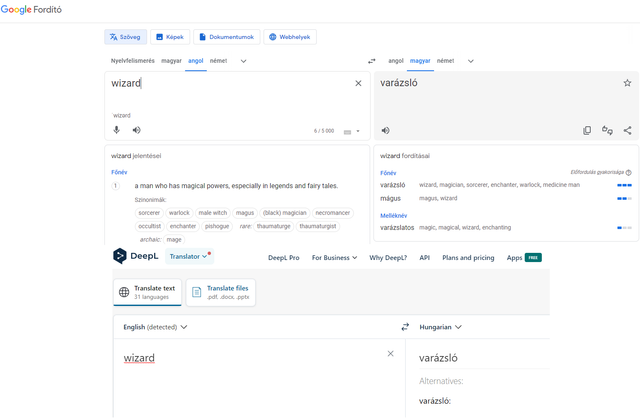Open the DeepL Translator dropdown
Screen dimensions: 640x418
(189, 256)
